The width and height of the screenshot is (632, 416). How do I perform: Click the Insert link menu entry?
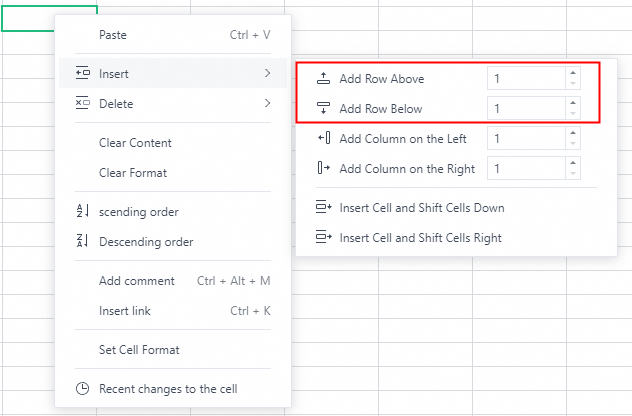click(125, 311)
